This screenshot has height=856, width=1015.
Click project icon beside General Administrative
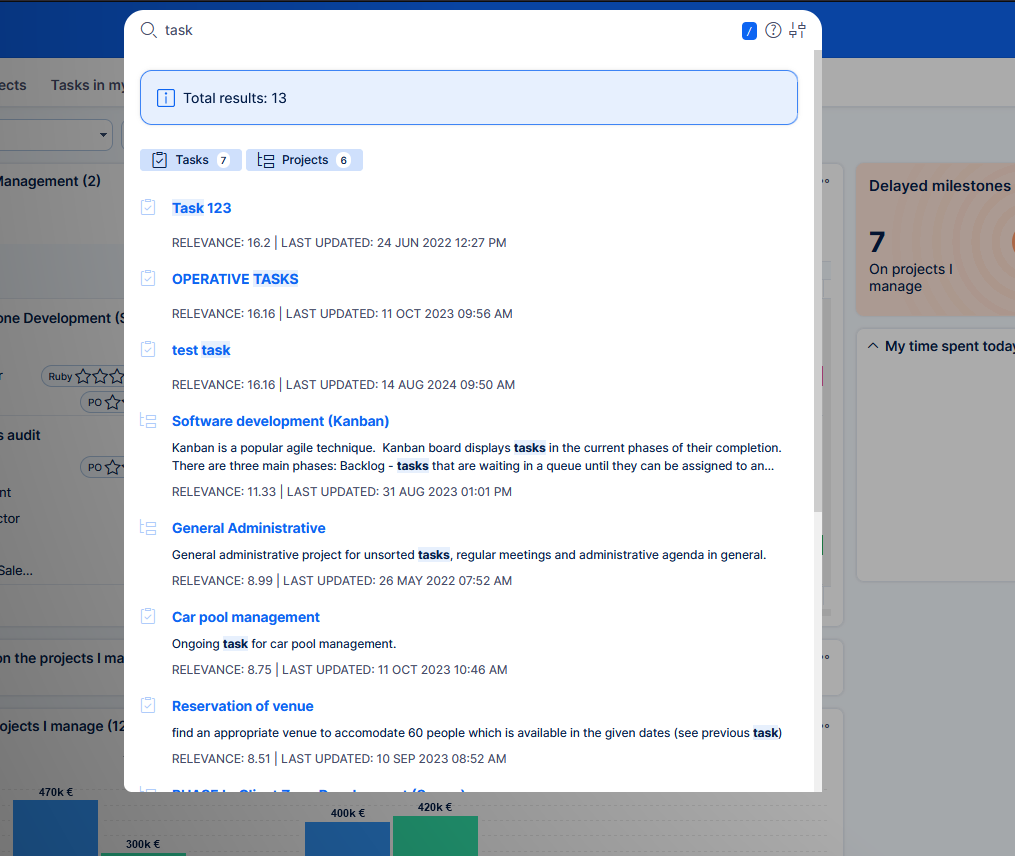(x=148, y=528)
